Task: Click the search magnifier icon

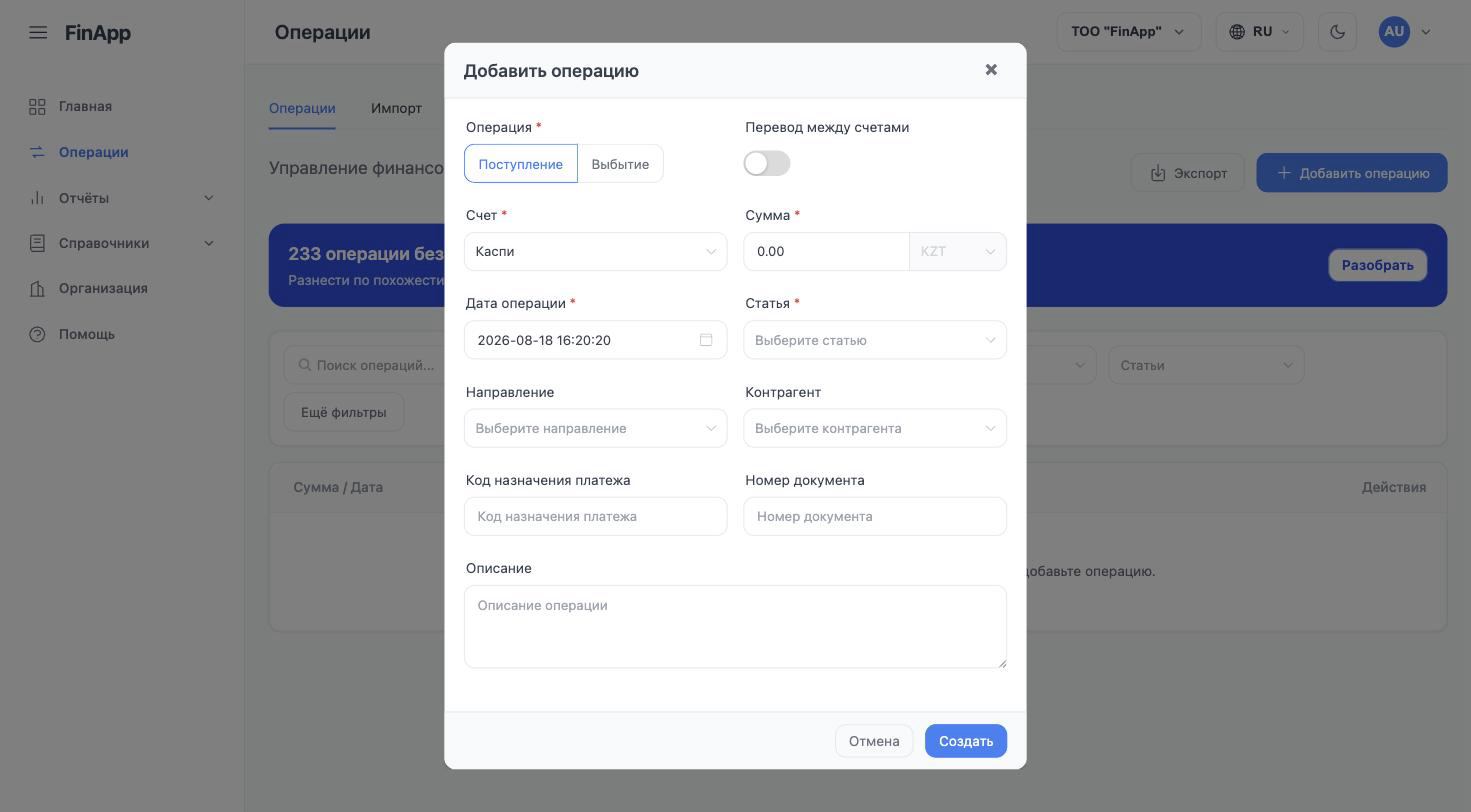Action: tap(305, 365)
